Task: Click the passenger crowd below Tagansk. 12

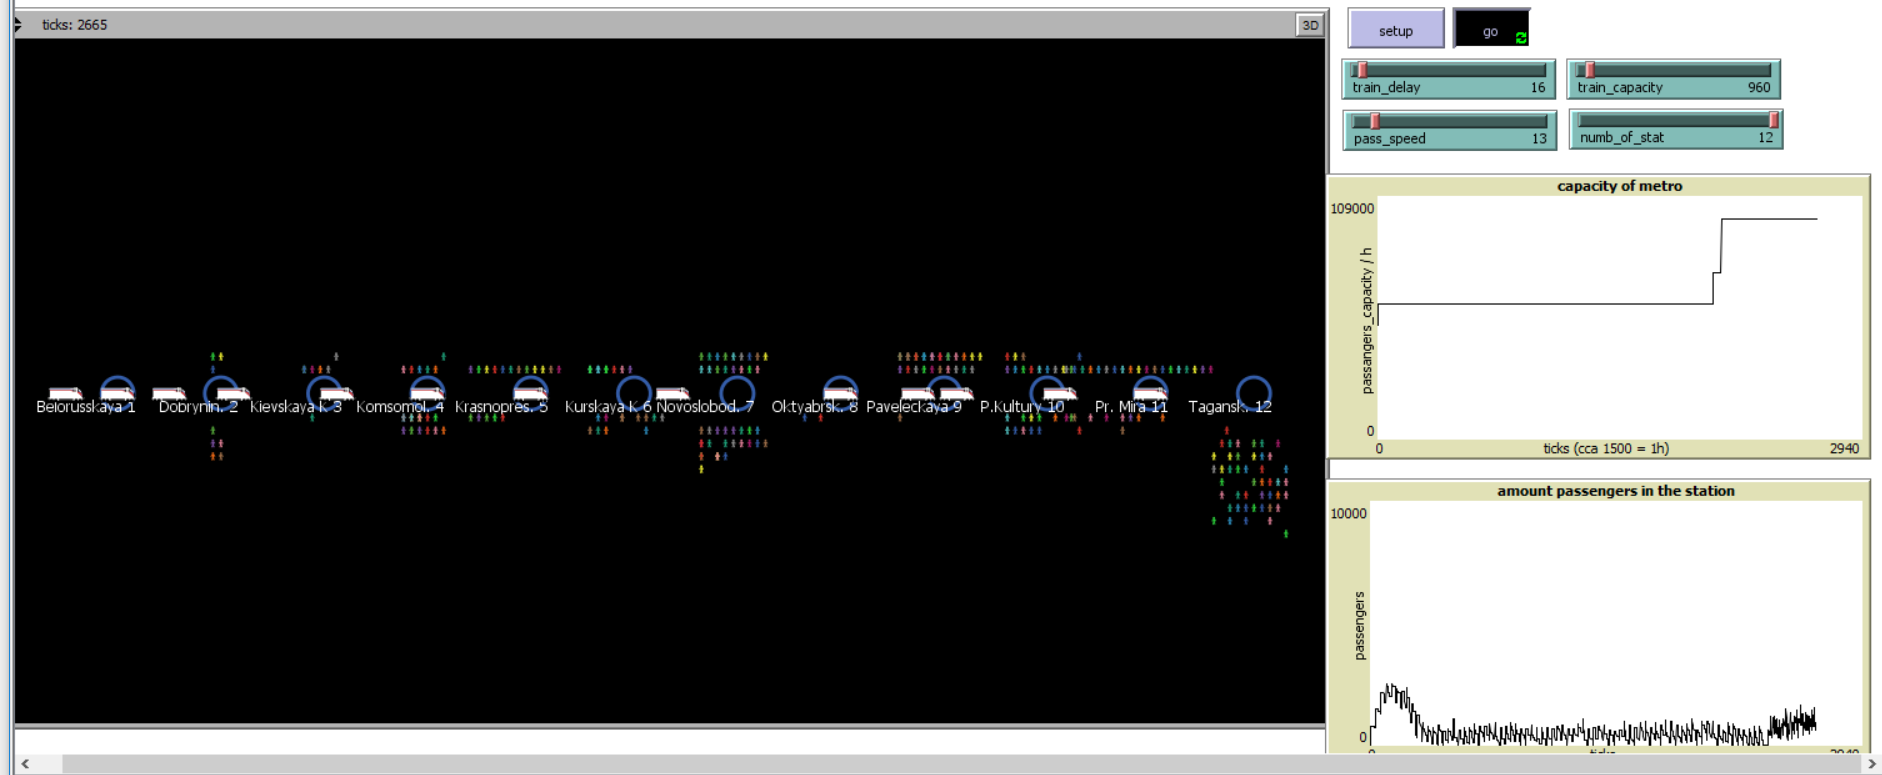Action: (1250, 480)
